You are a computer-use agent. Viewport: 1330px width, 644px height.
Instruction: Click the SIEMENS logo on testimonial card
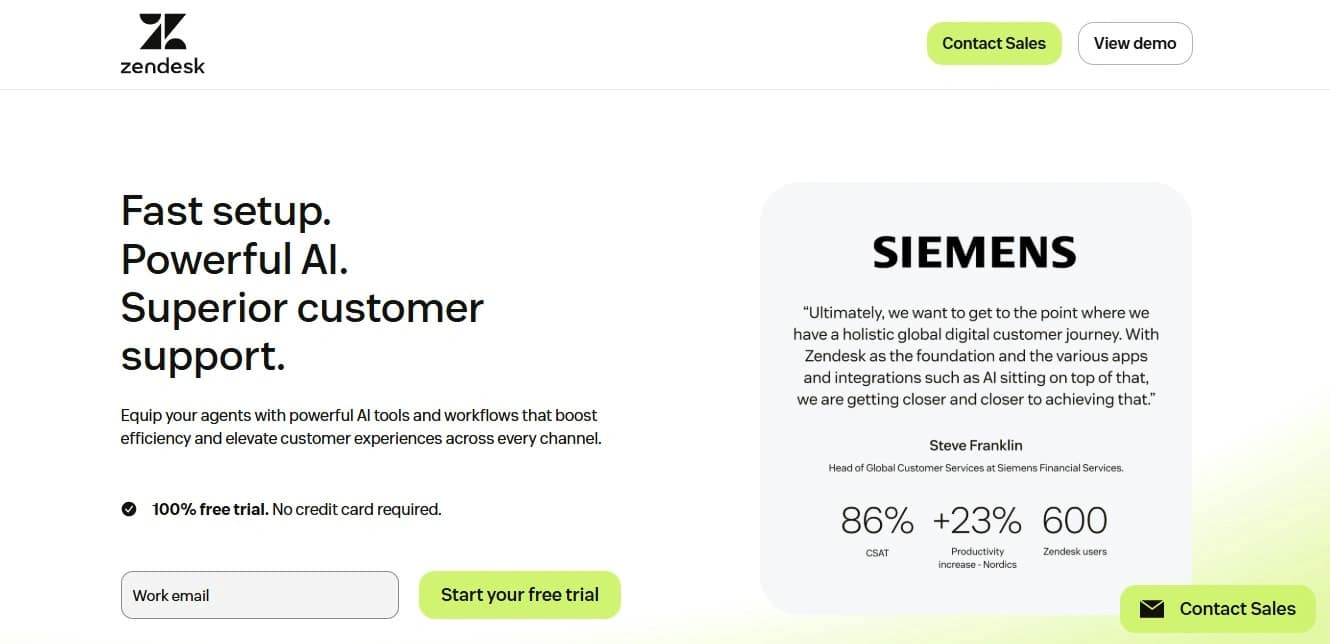(974, 251)
